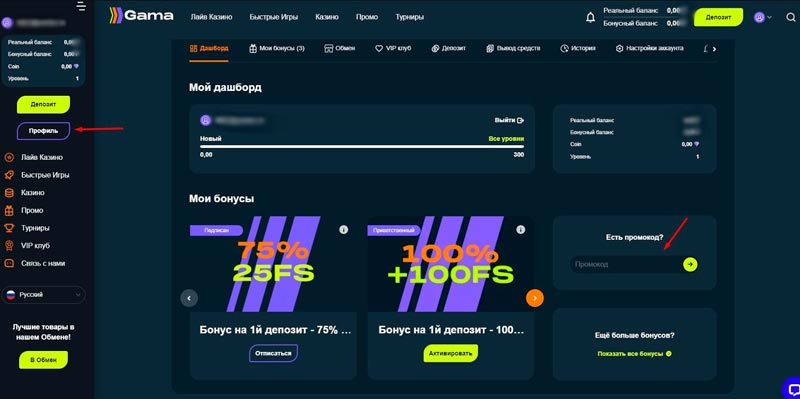Open the user avatar dropdown in header
Image resolution: width=800 pixels, height=399 pixels.
click(763, 17)
